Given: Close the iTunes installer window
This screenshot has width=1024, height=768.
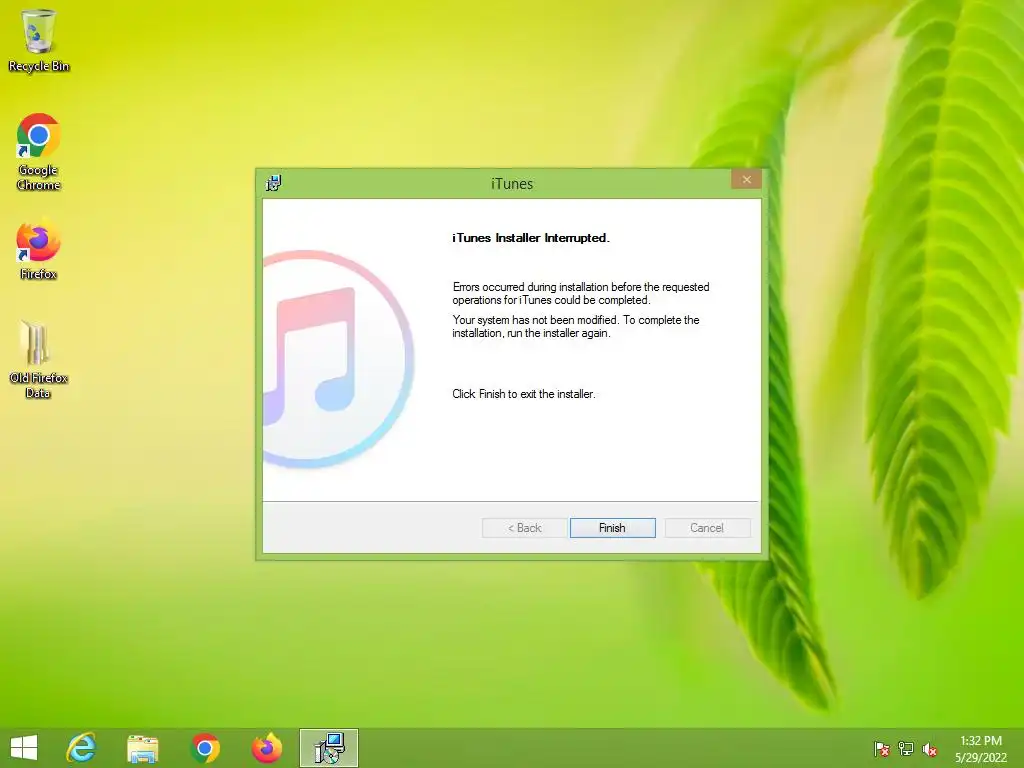Looking at the screenshot, I should click(746, 180).
